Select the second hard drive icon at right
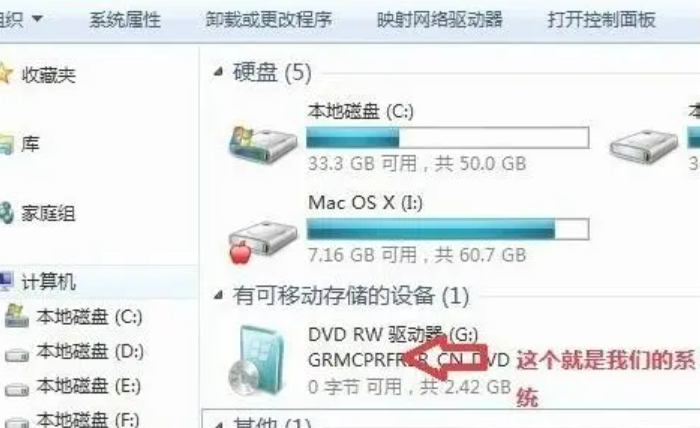Viewport: 700px width, 428px height. click(x=643, y=146)
